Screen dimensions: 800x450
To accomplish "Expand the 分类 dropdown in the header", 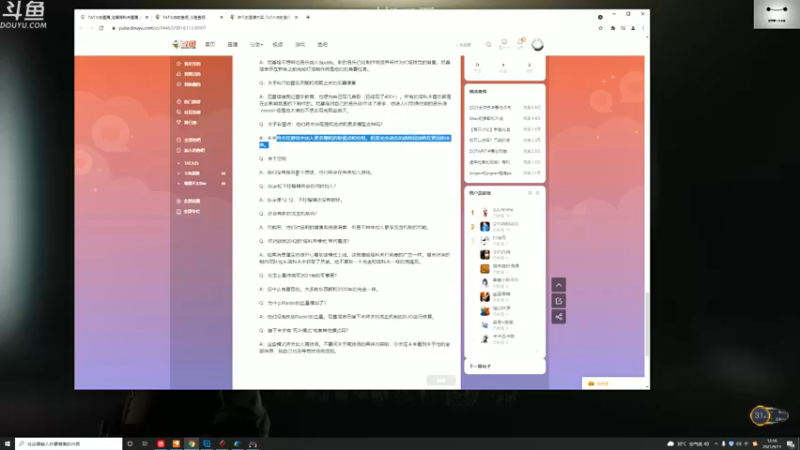I will [256, 44].
